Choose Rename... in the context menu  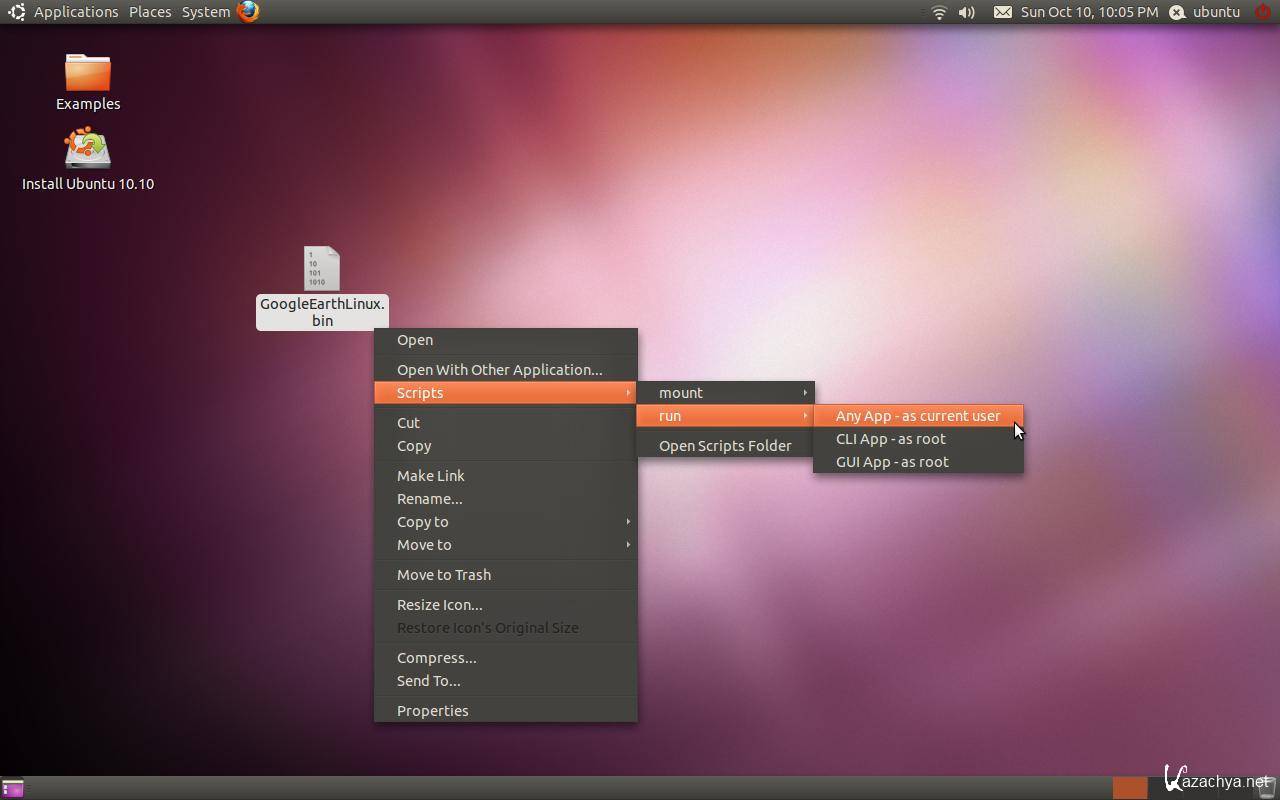[506, 499]
